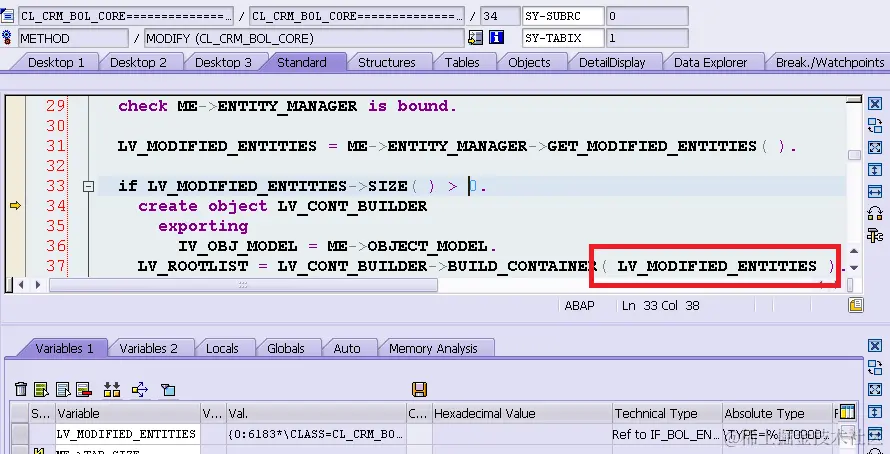Screen dimensions: 890x454
Task: Click the vertical scrollbar thumb of the code editor
Action: 854,155
